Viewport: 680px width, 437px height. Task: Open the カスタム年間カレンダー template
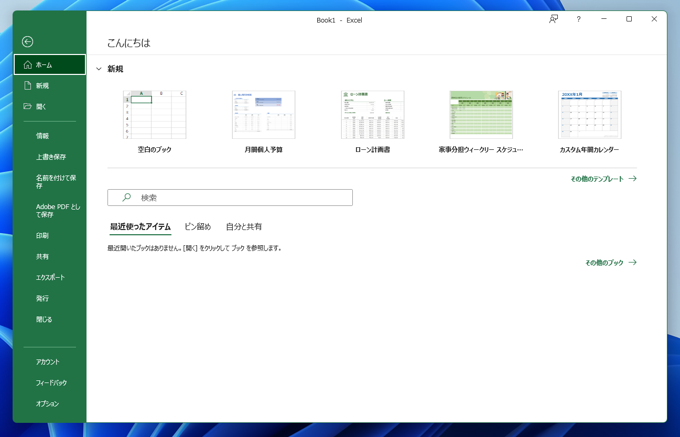coord(590,115)
